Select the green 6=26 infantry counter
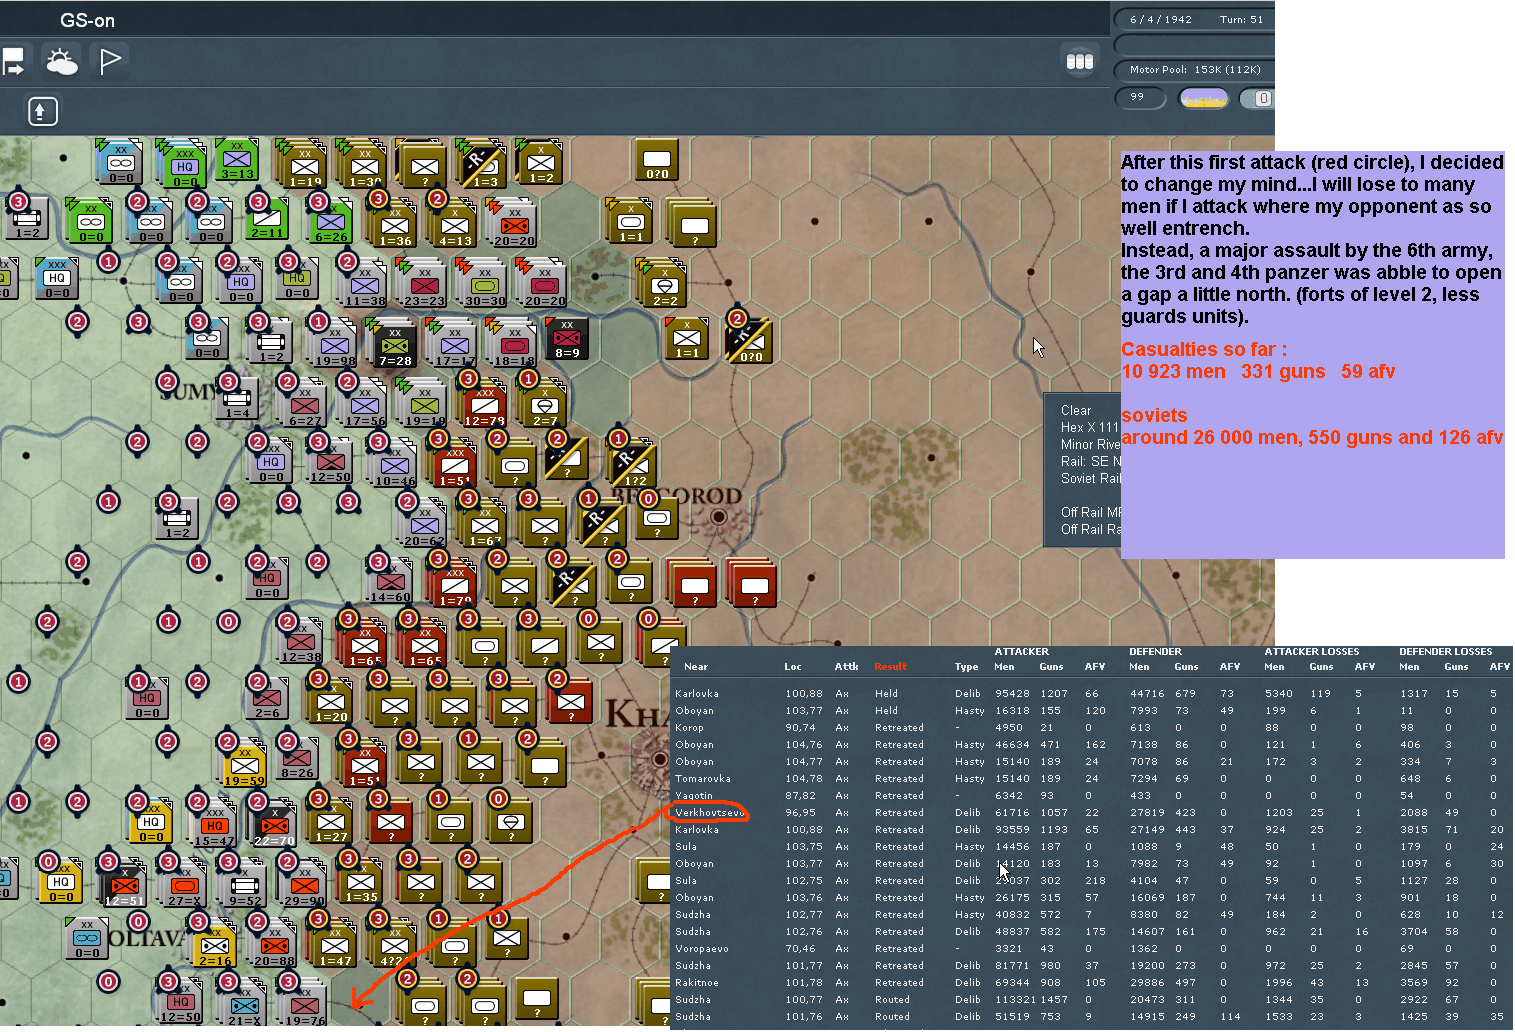 tap(330, 223)
